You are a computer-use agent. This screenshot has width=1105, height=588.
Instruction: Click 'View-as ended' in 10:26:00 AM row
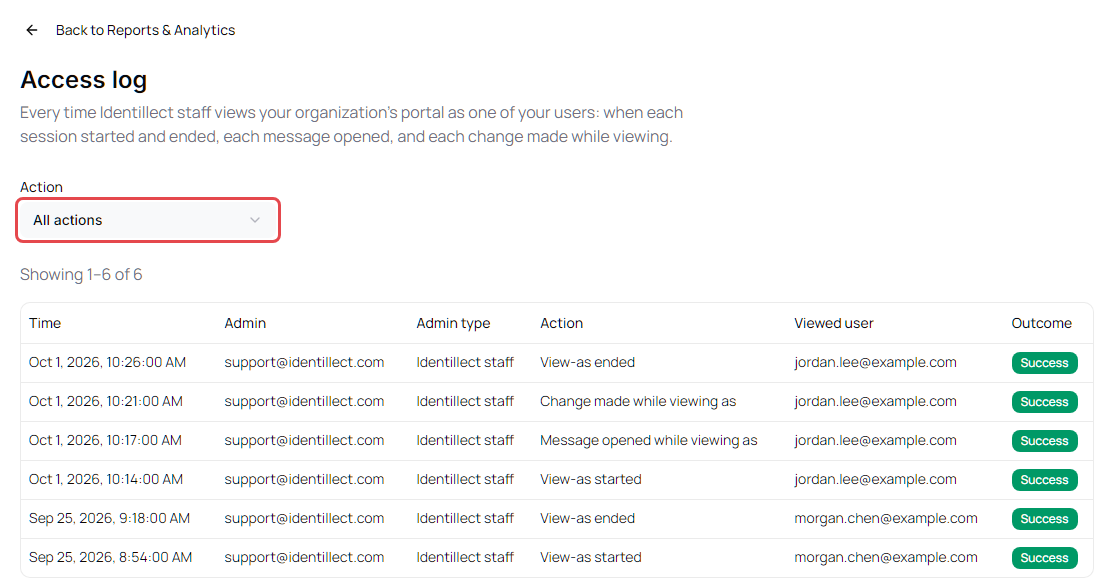(588, 362)
